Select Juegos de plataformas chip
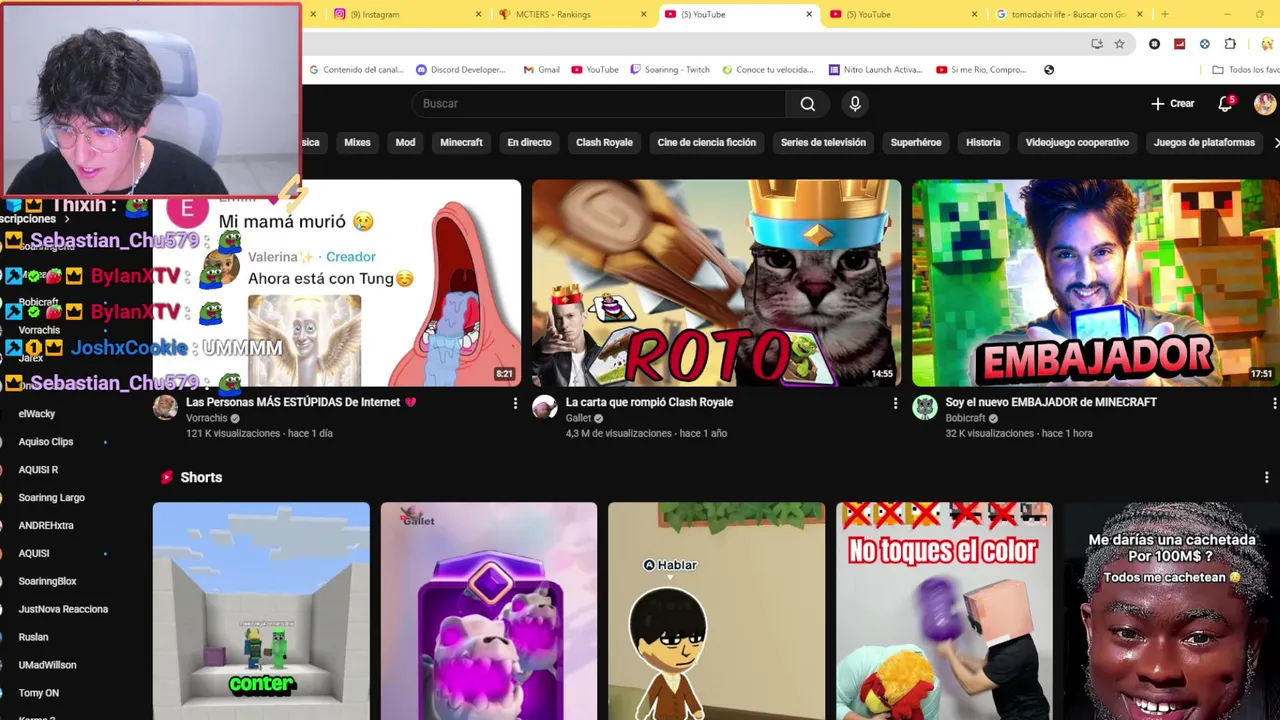The image size is (1280, 720). pyautogui.click(x=1204, y=143)
